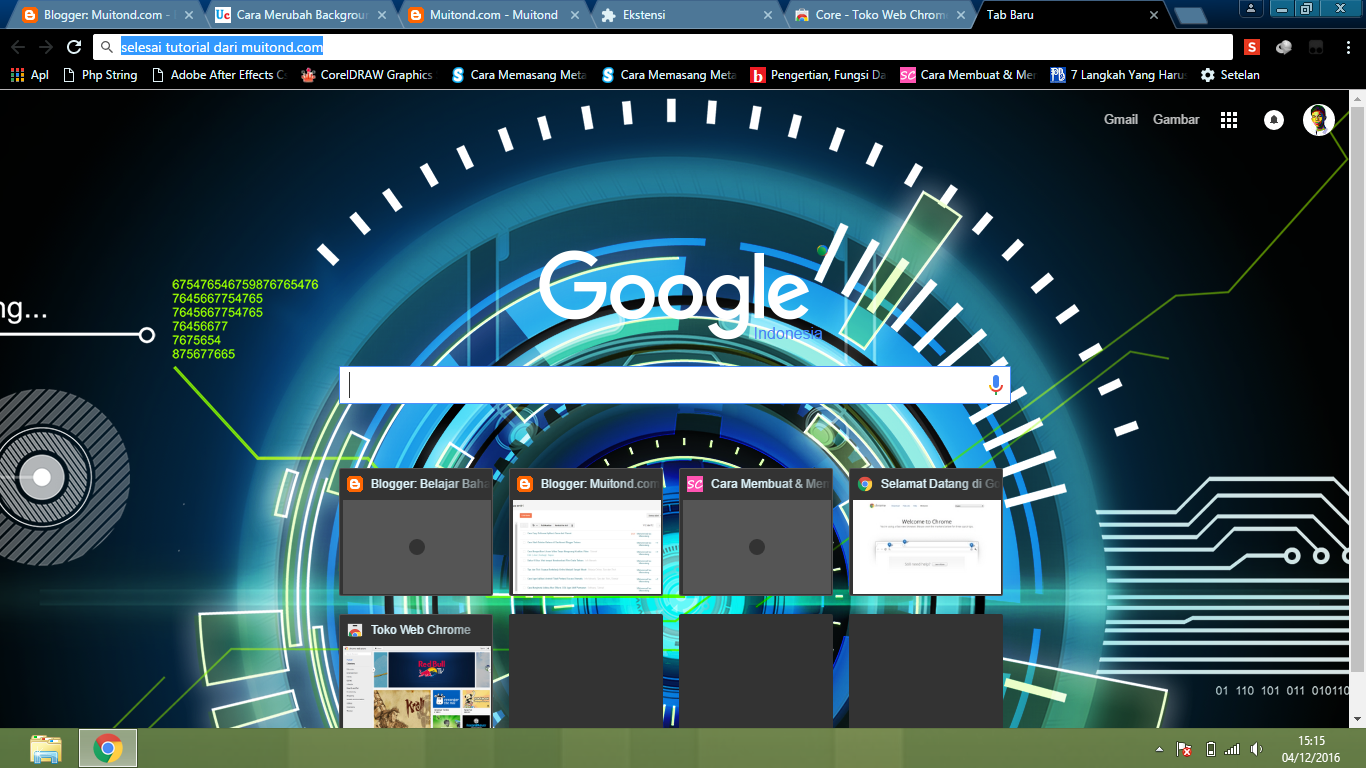Open the Gmail link
This screenshot has height=768, width=1366.
(x=1120, y=119)
